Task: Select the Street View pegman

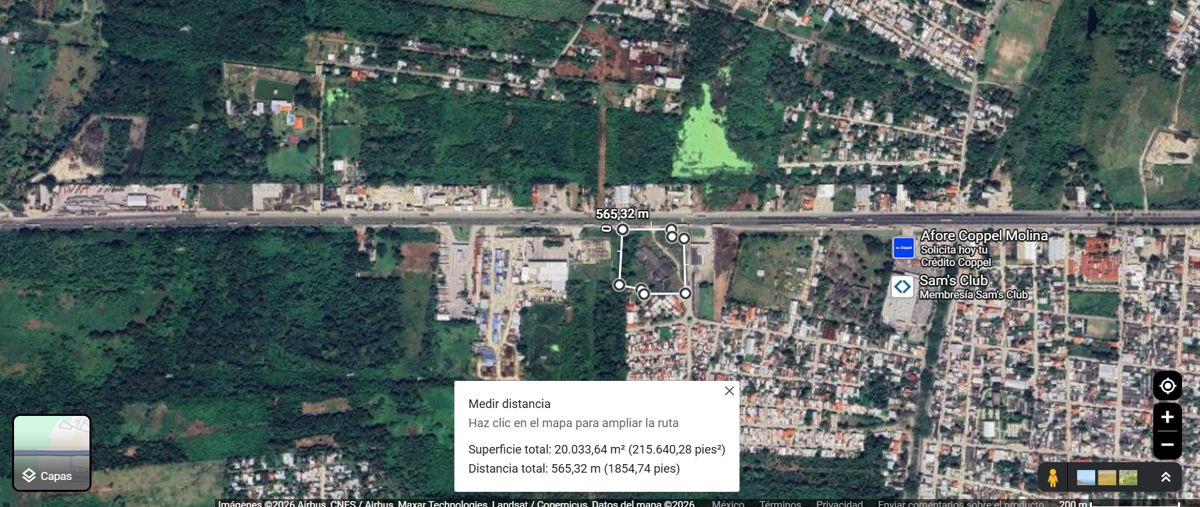Action: 1052,478
